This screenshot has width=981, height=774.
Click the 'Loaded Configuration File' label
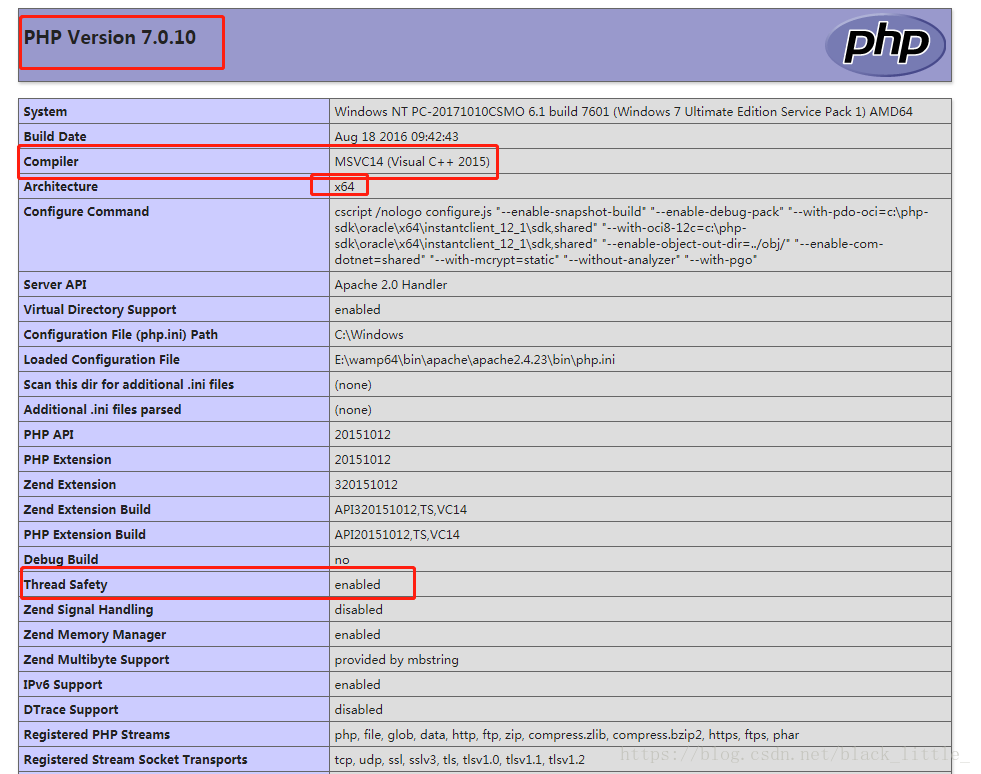pos(101,360)
